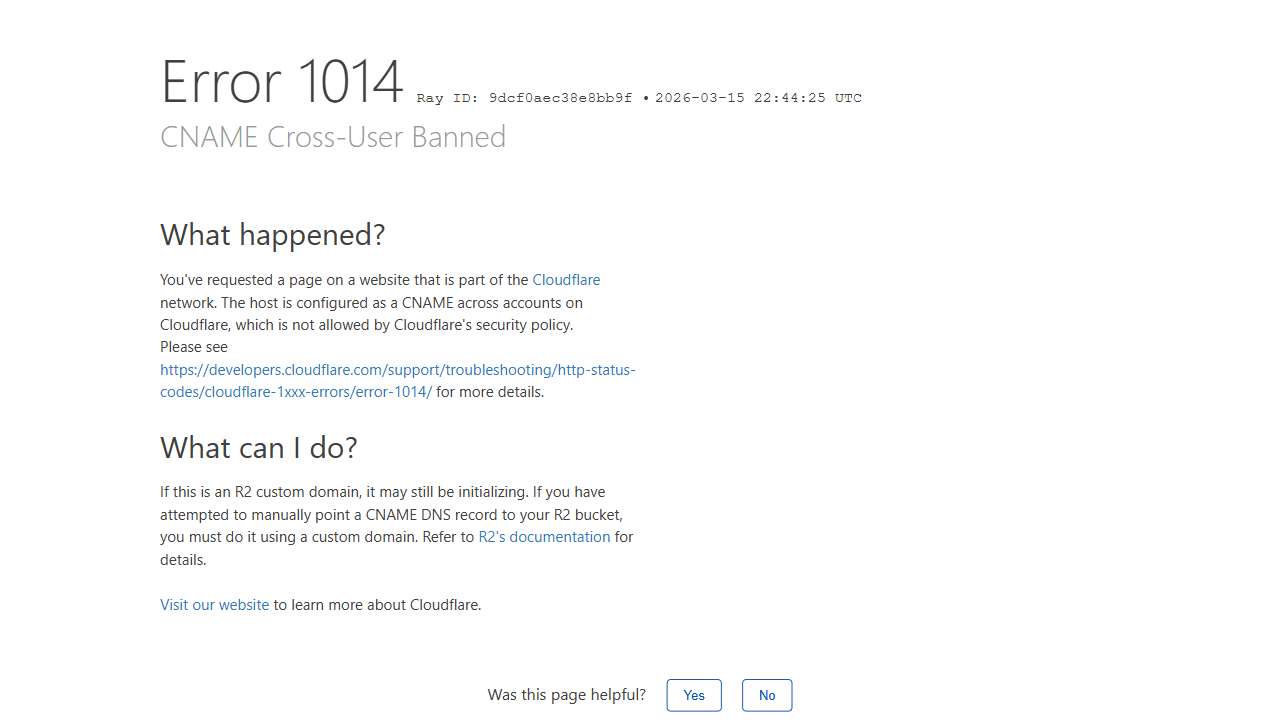The height and width of the screenshot is (720, 1280).
Task: Click the Was this page helpful? label
Action: click(x=566, y=695)
